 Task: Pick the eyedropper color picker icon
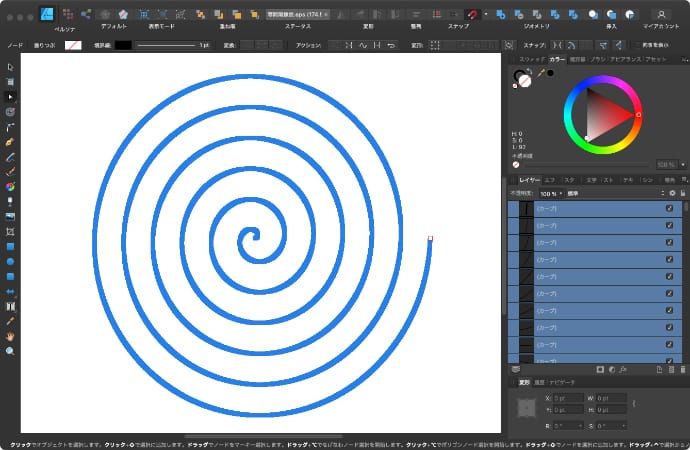(539, 73)
